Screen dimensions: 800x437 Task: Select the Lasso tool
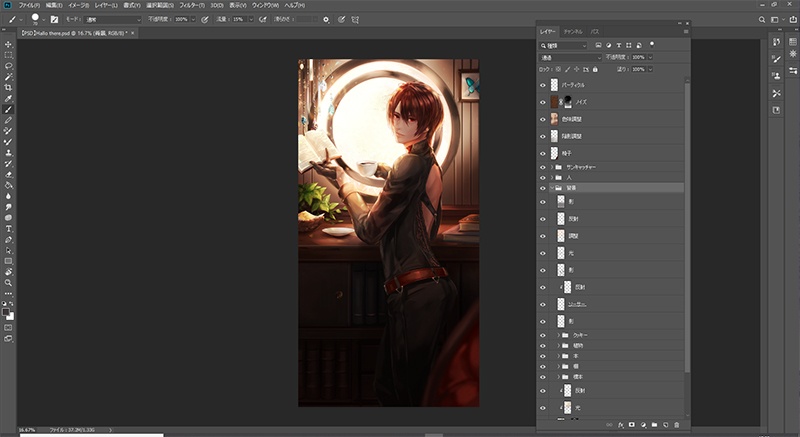click(8, 66)
